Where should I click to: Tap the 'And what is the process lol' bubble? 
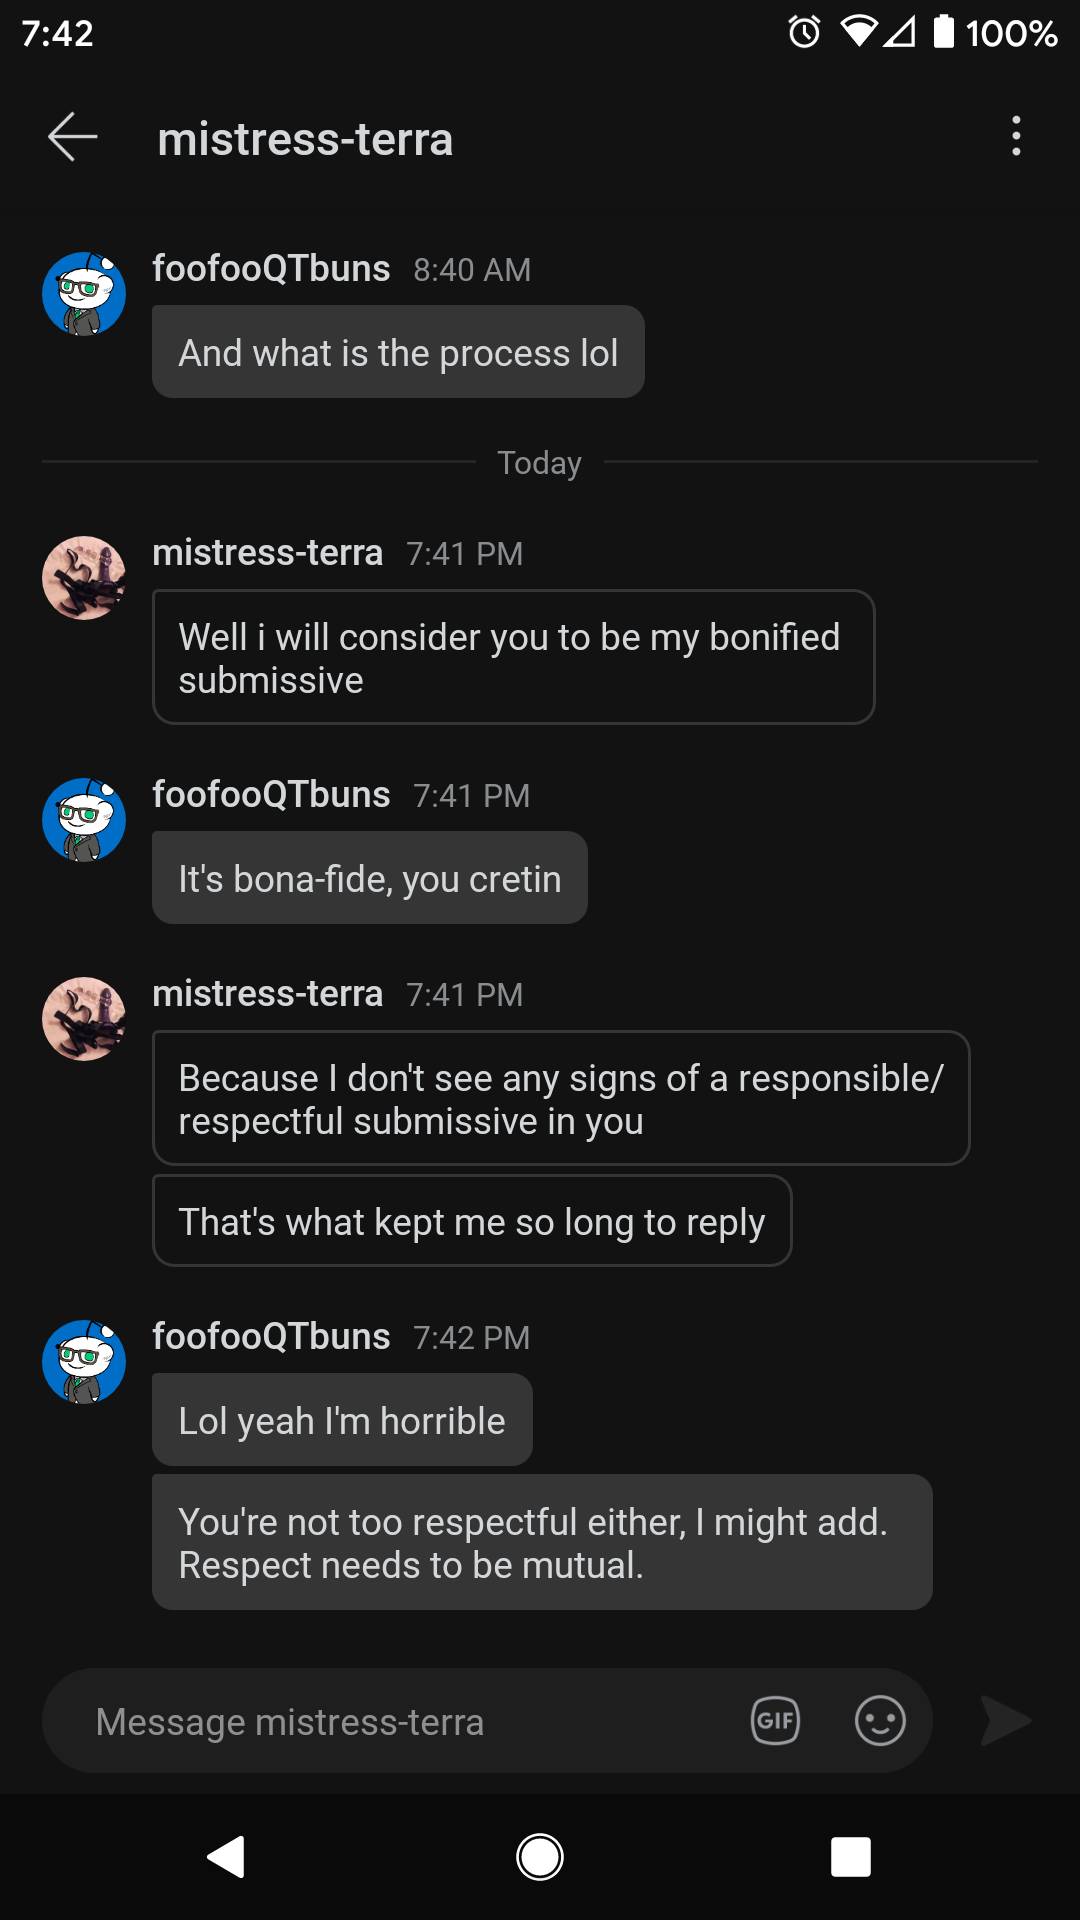coord(398,352)
